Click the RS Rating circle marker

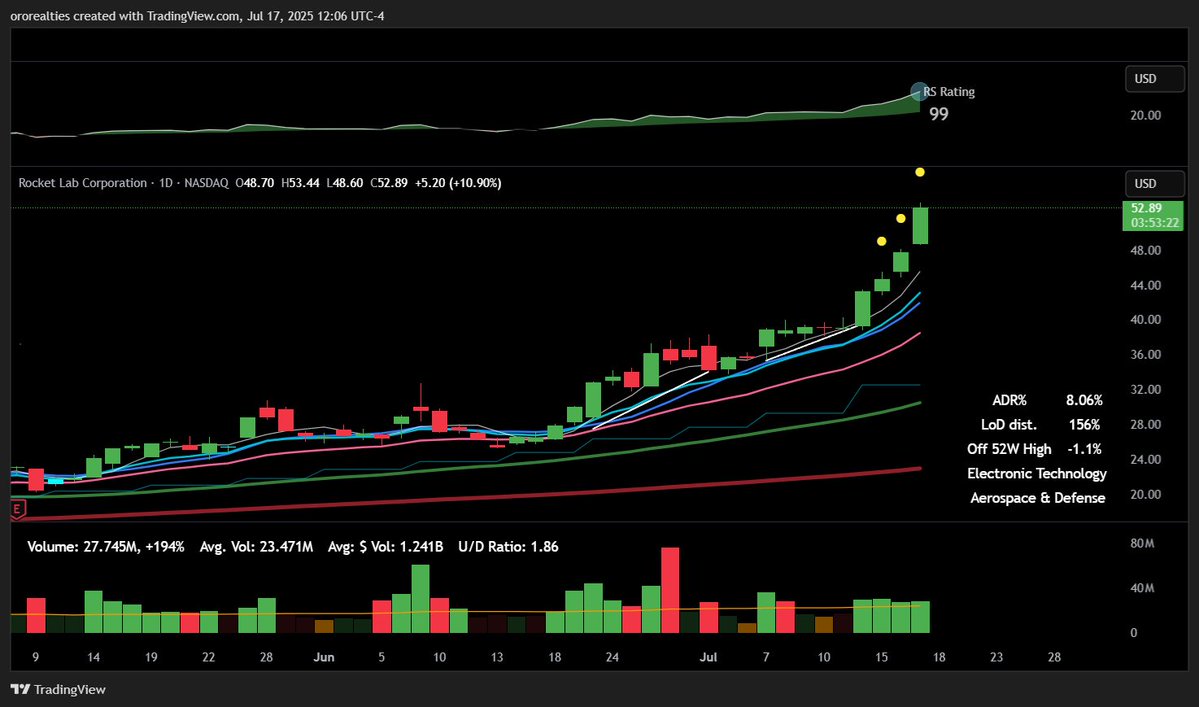[x=919, y=92]
